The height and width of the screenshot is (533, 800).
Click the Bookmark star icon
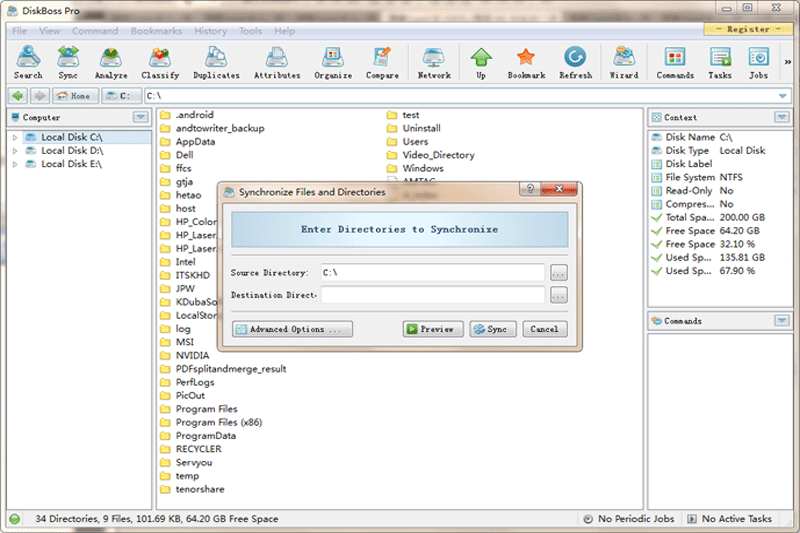click(526, 62)
